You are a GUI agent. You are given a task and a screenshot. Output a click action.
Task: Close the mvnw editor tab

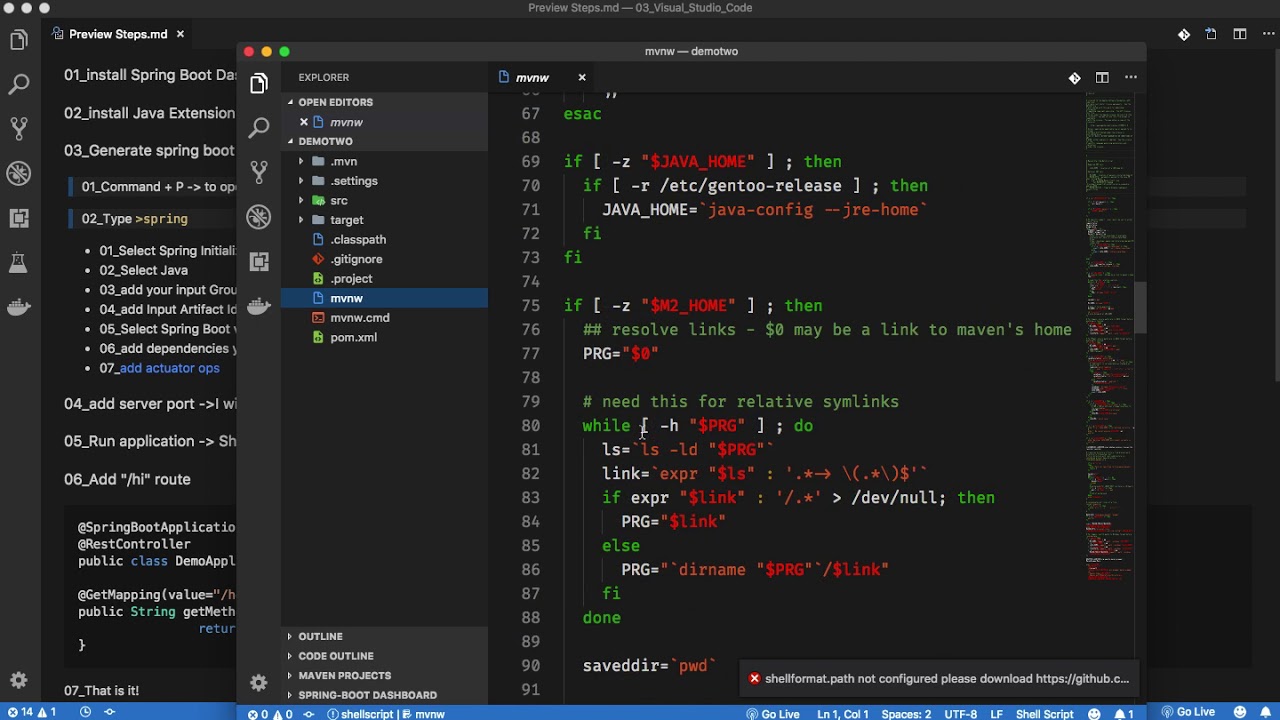[581, 78]
